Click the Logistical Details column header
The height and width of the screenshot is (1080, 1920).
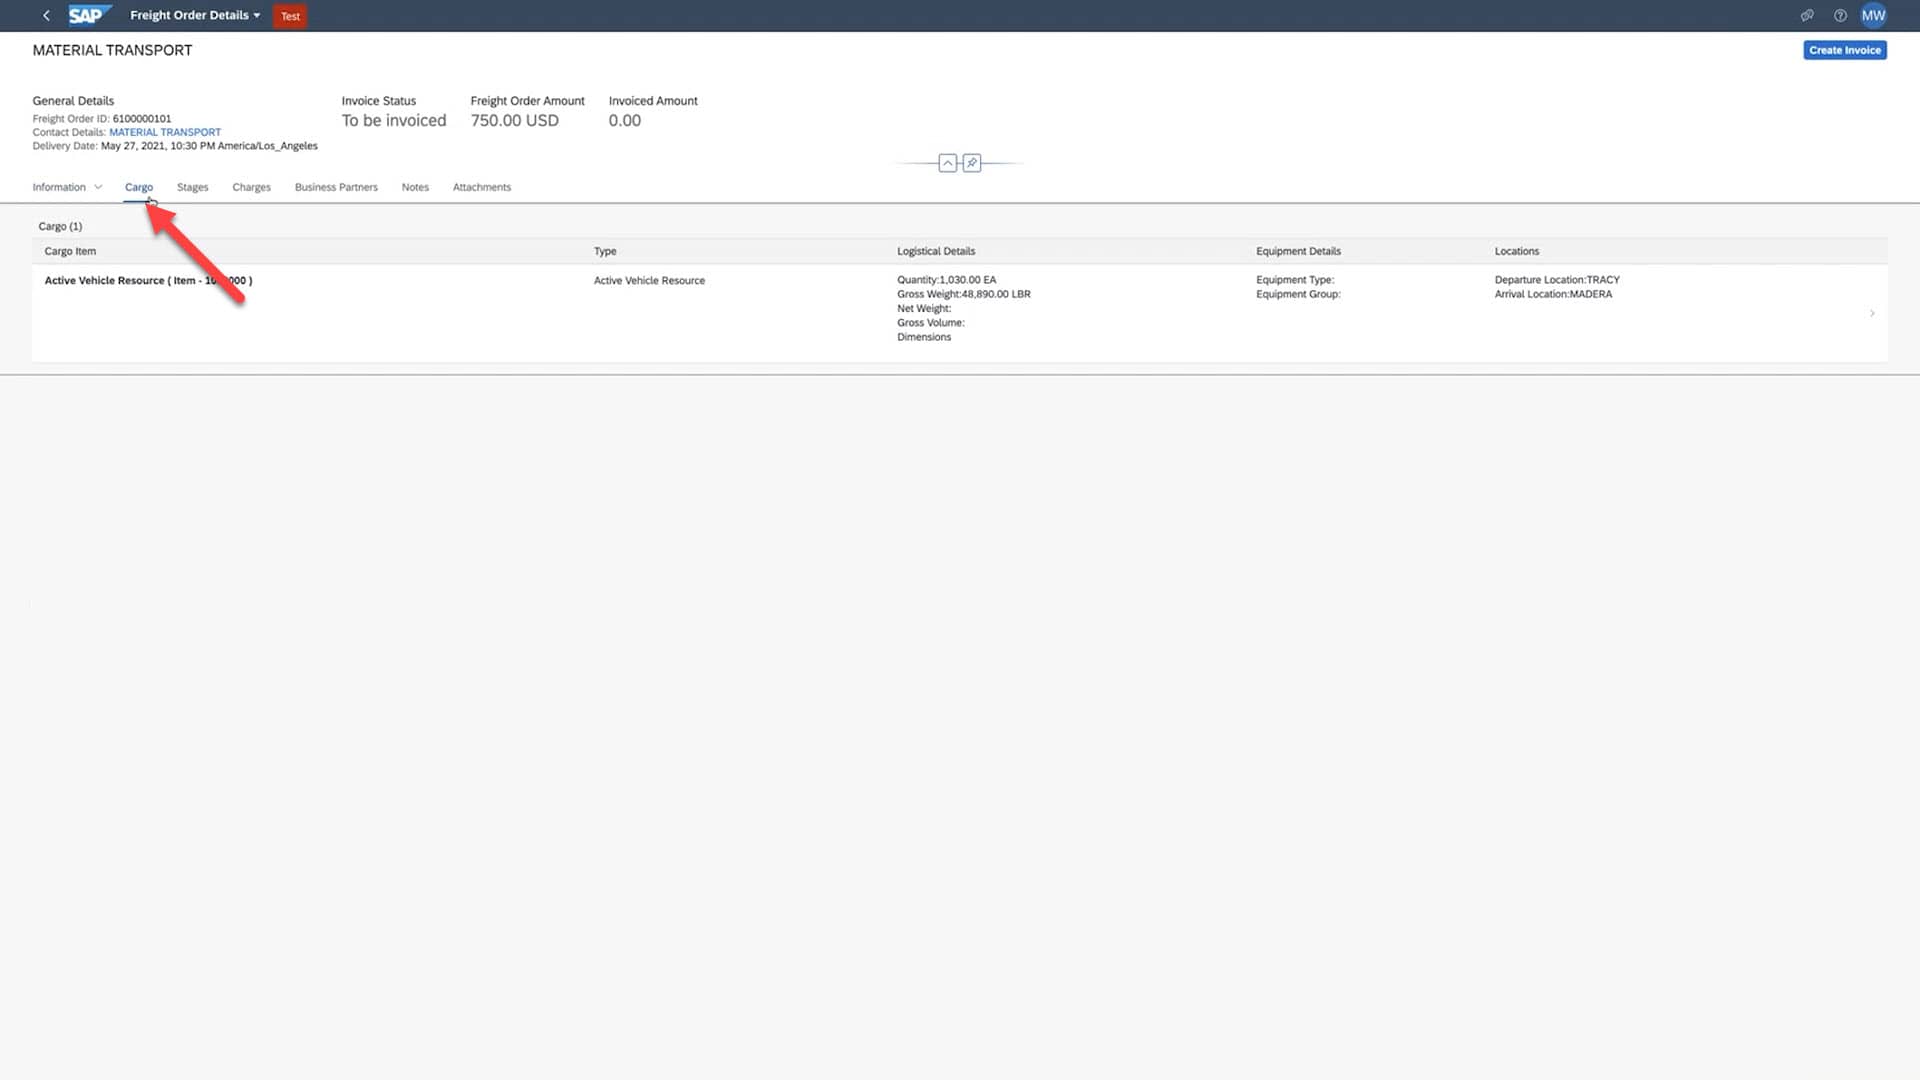click(936, 251)
